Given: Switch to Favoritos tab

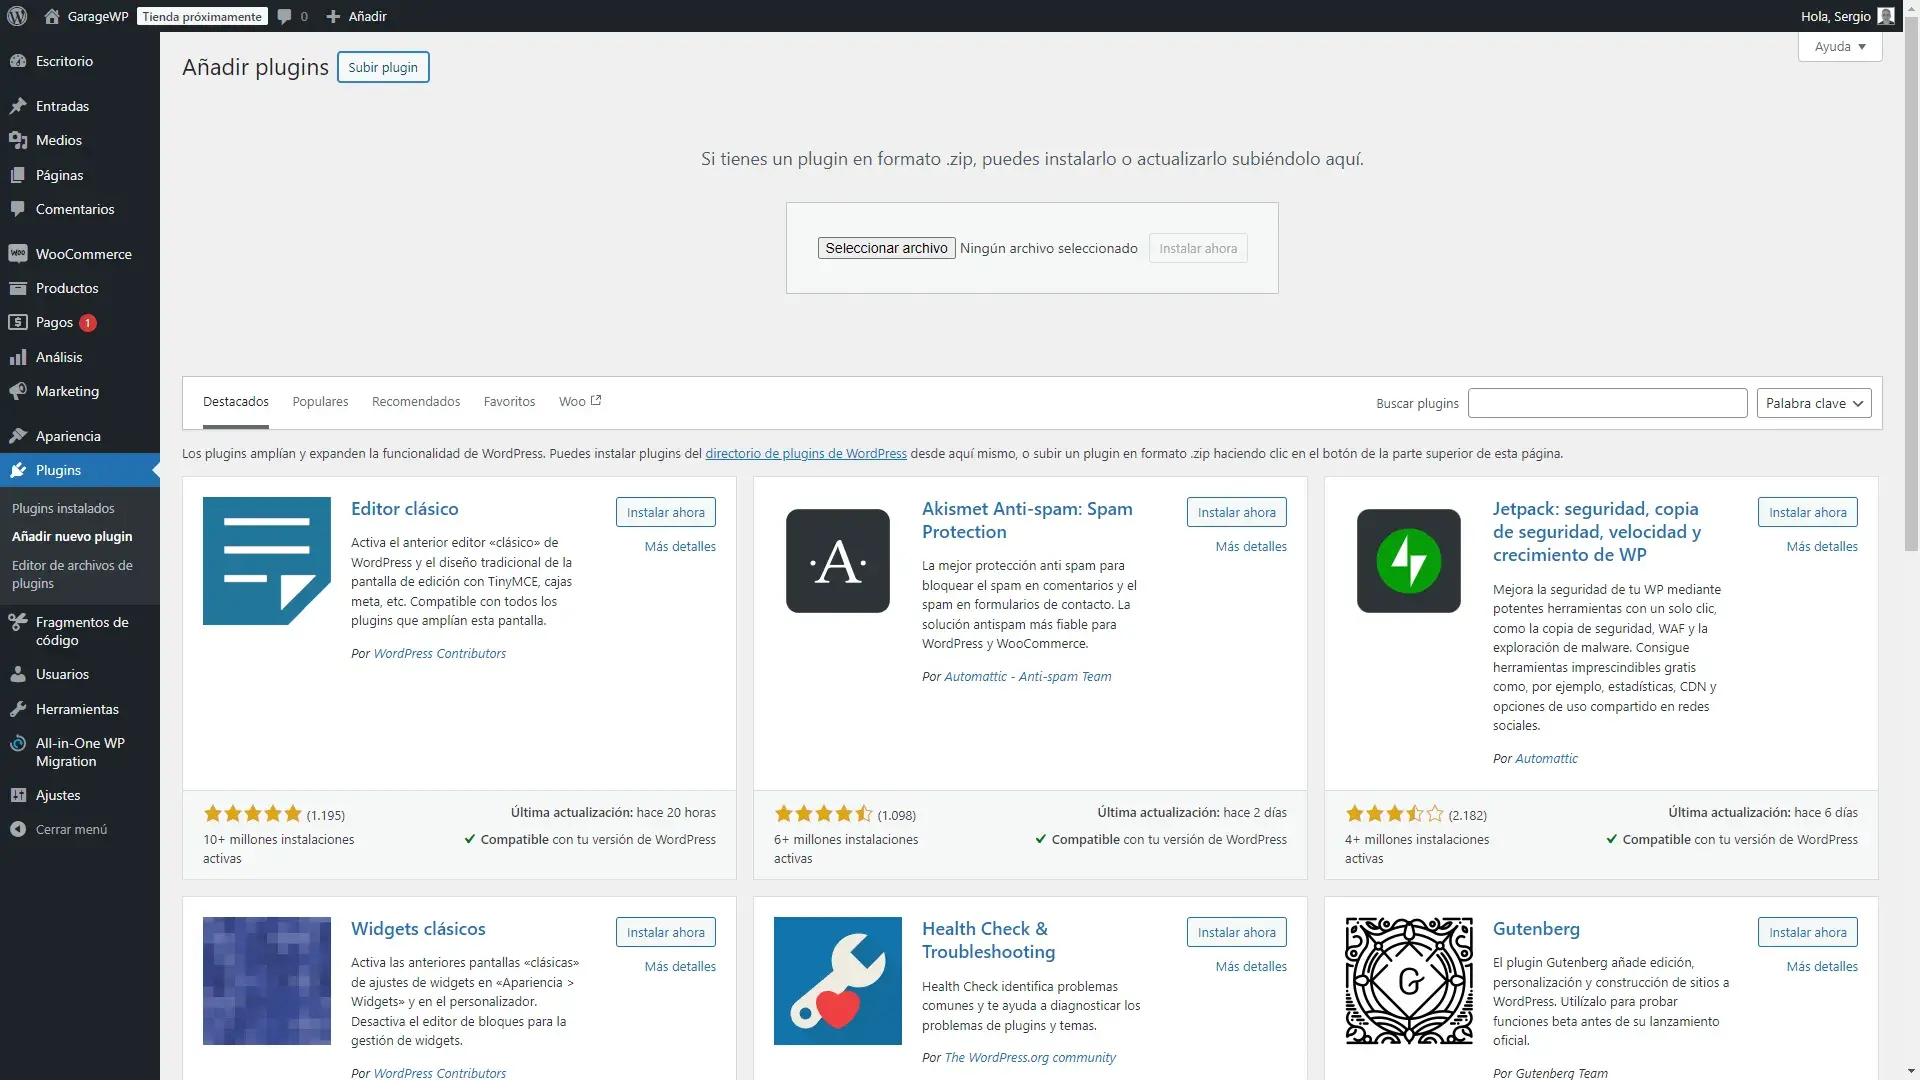Looking at the screenshot, I should (509, 401).
